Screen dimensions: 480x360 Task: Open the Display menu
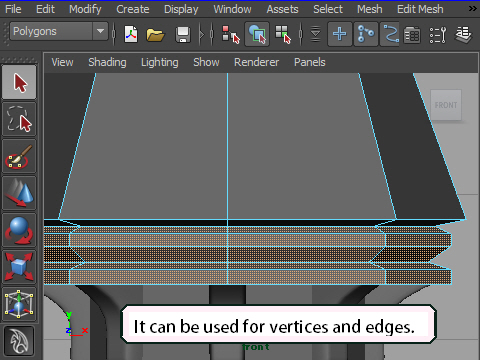tap(181, 9)
